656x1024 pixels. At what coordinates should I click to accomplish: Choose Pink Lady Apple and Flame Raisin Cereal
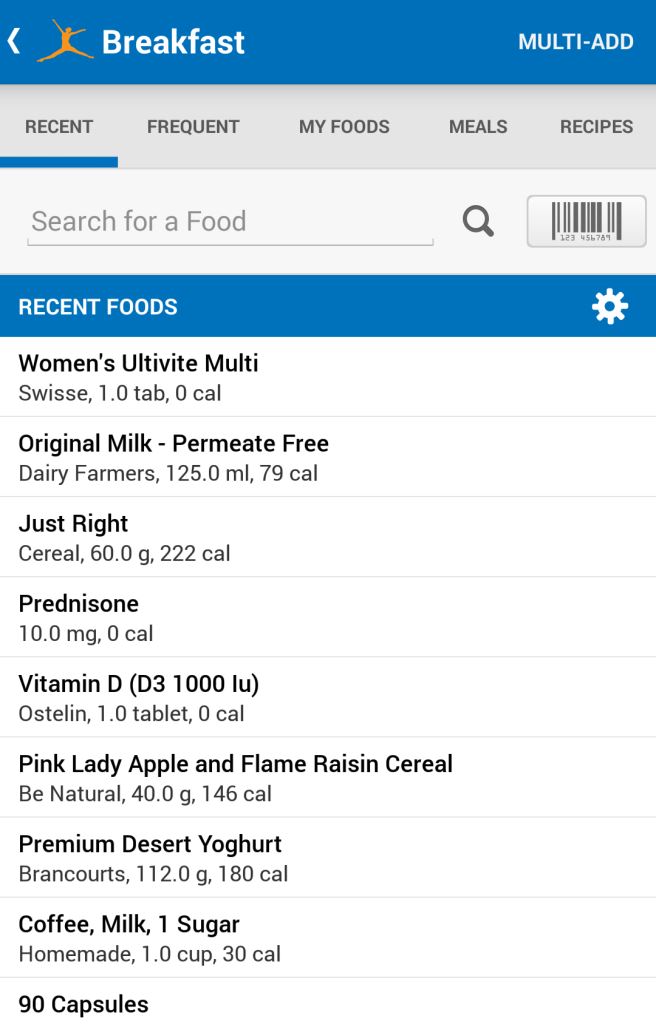[328, 777]
